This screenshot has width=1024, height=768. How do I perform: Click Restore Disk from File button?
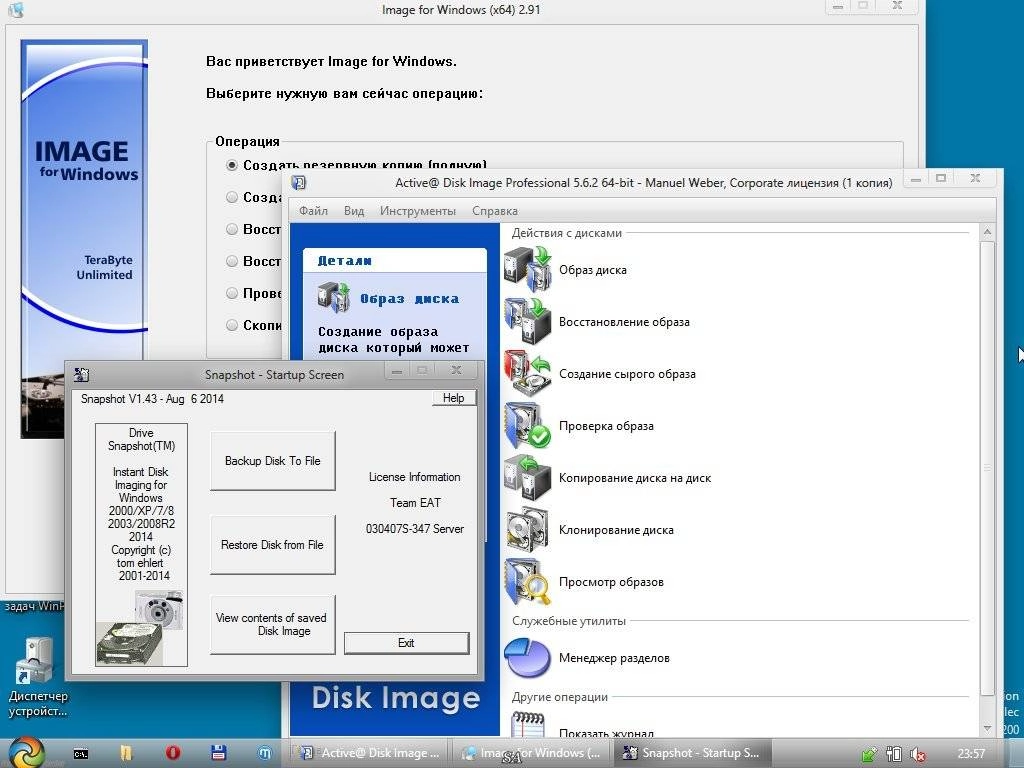pos(272,545)
